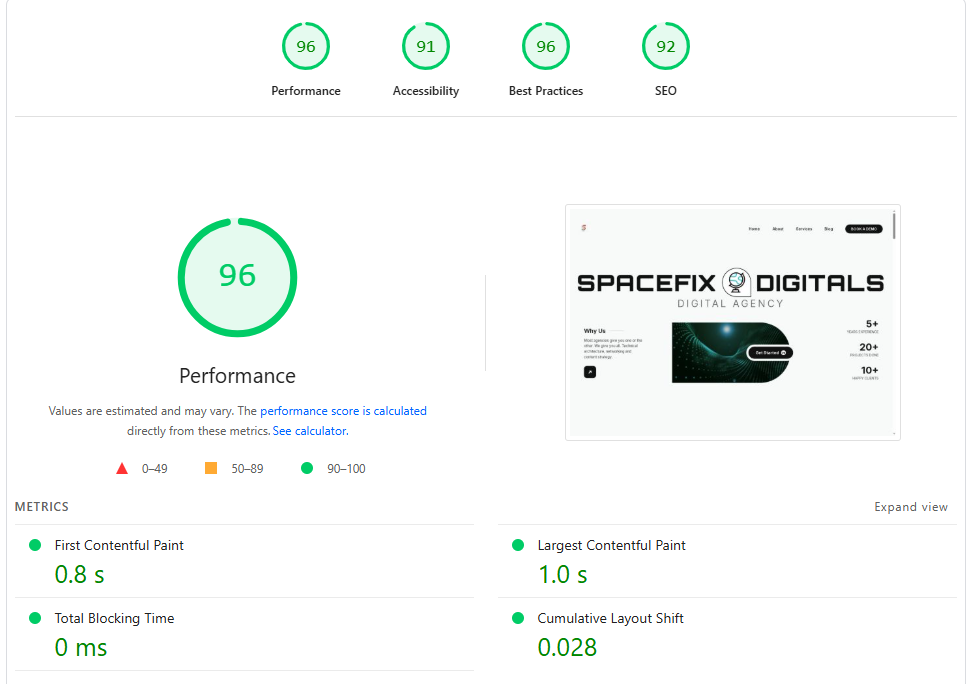
Task: Click the '1.0 s' metric value
Action: 562,575
